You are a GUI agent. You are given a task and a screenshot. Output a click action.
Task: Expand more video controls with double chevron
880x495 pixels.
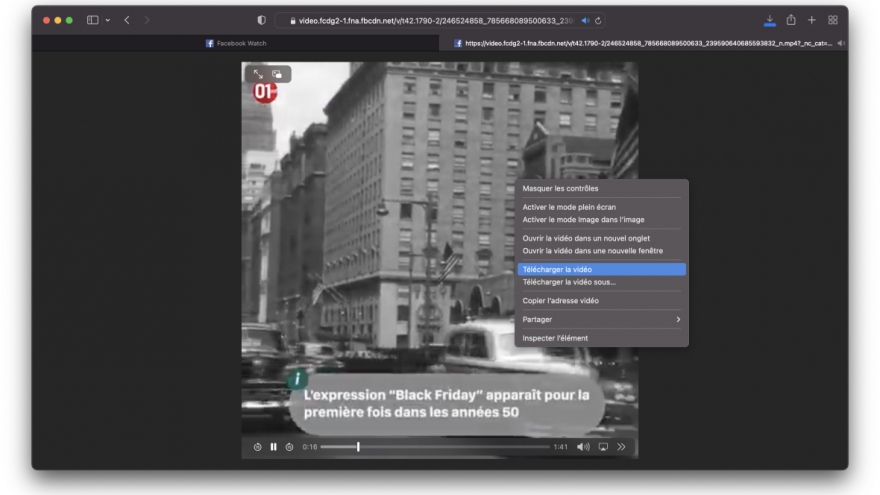pyautogui.click(x=621, y=447)
